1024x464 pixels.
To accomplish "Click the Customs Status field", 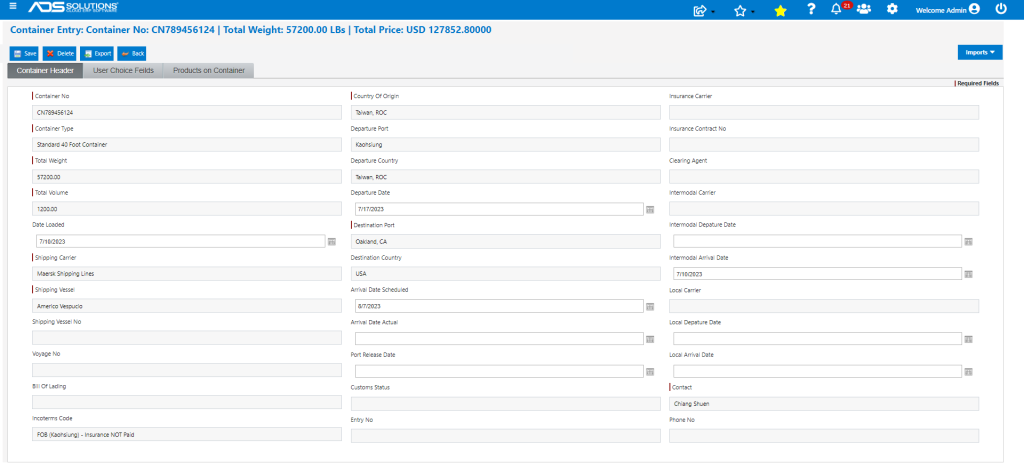I will click(505, 403).
